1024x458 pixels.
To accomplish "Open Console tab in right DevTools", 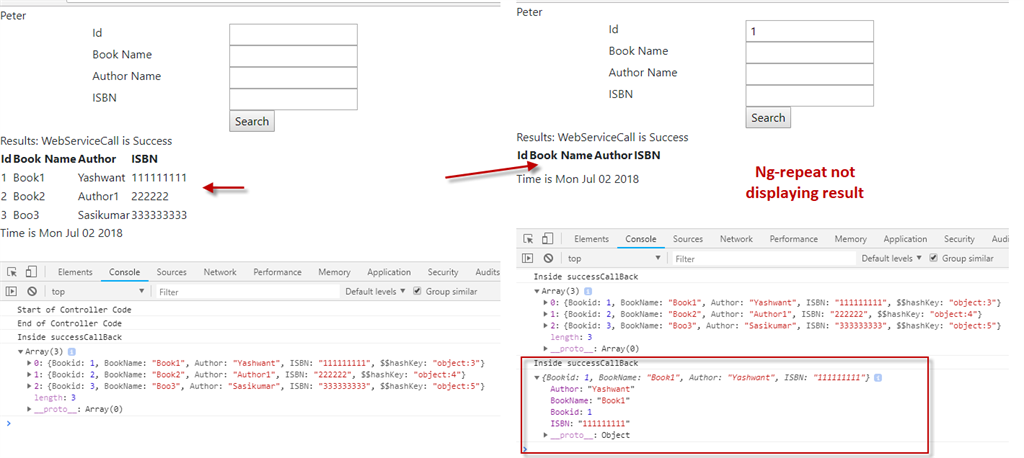I will pos(641,239).
